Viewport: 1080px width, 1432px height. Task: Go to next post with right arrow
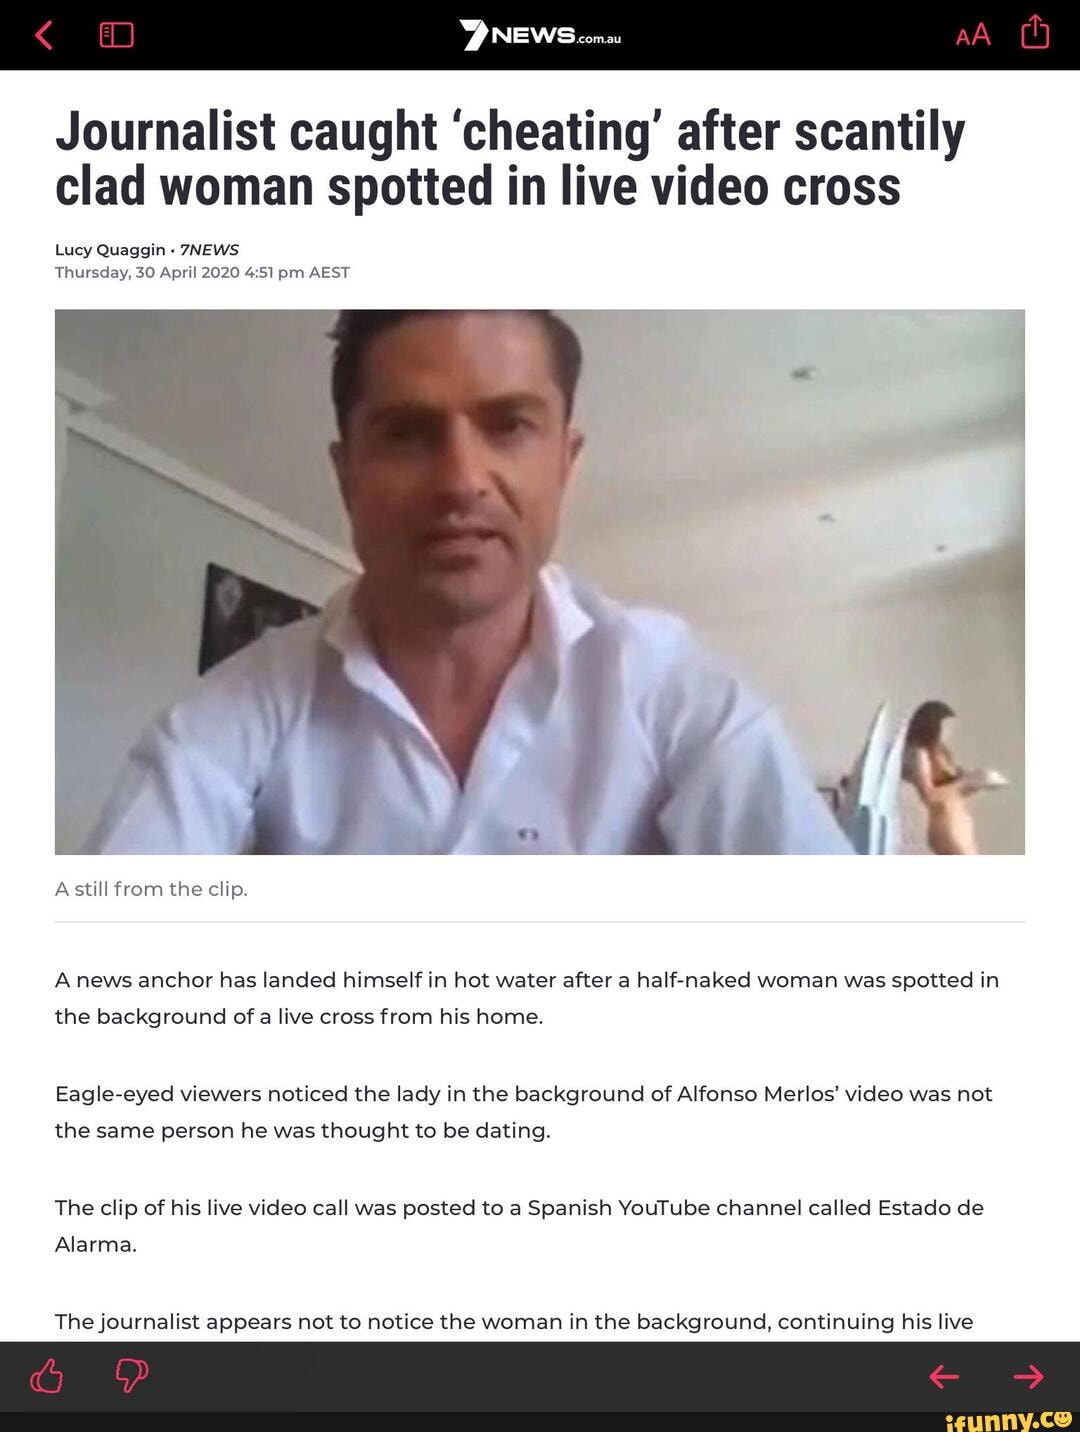pyautogui.click(x=1029, y=1377)
